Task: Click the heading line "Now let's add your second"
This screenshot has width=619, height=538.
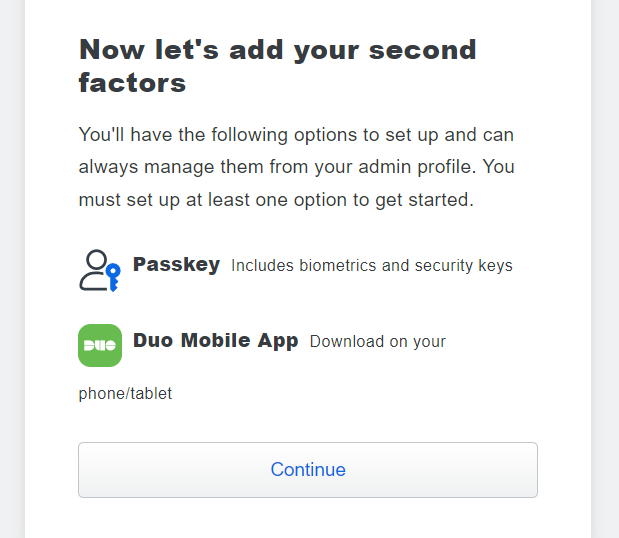Action: tap(277, 49)
